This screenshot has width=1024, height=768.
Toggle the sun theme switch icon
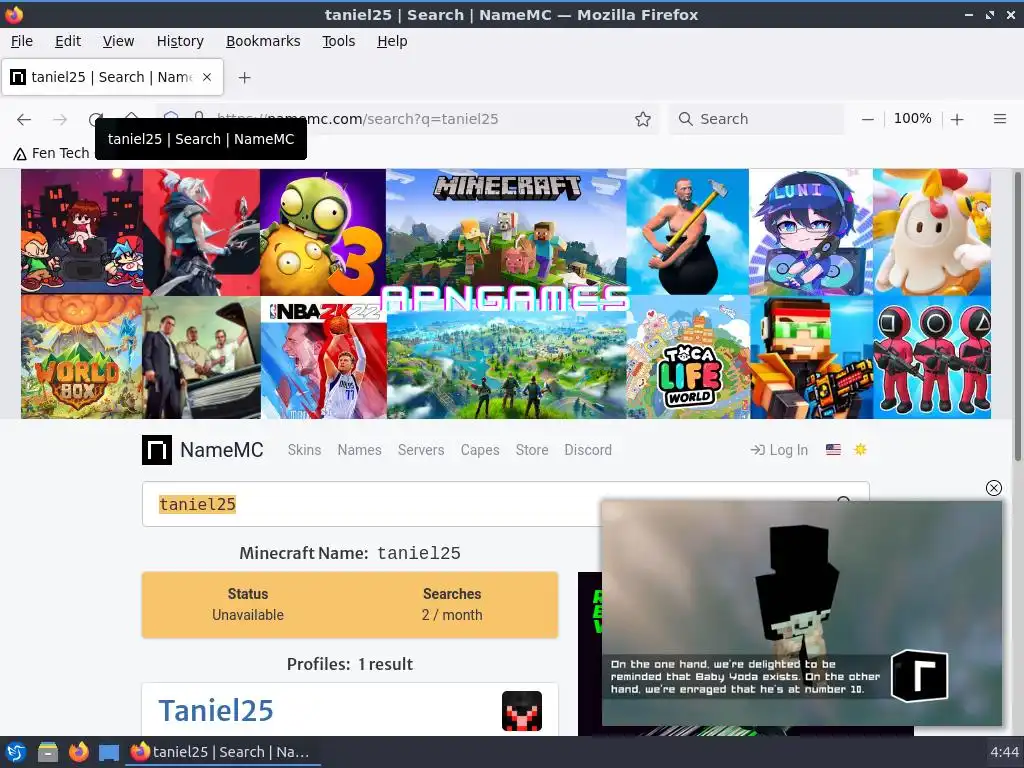click(860, 449)
